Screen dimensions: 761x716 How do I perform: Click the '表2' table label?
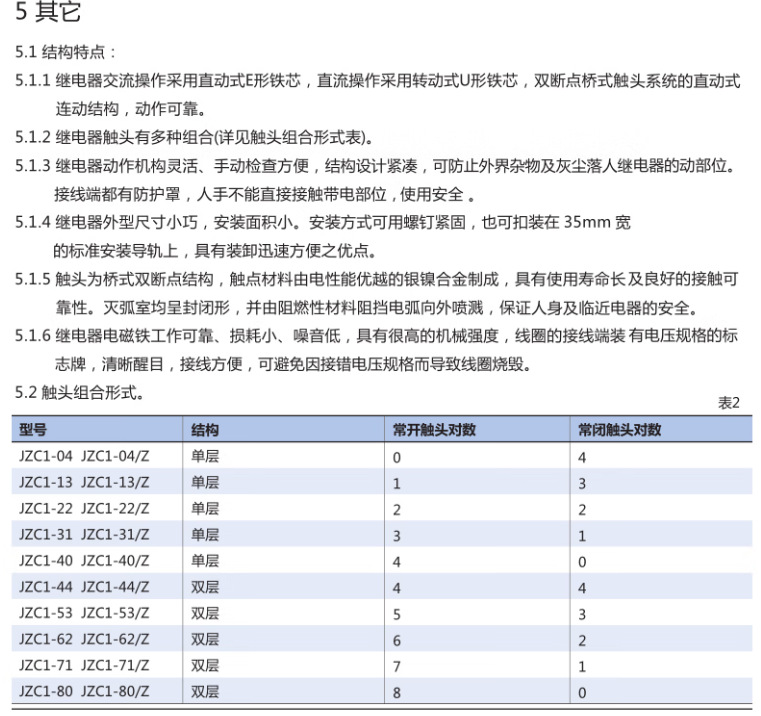[x=728, y=403]
